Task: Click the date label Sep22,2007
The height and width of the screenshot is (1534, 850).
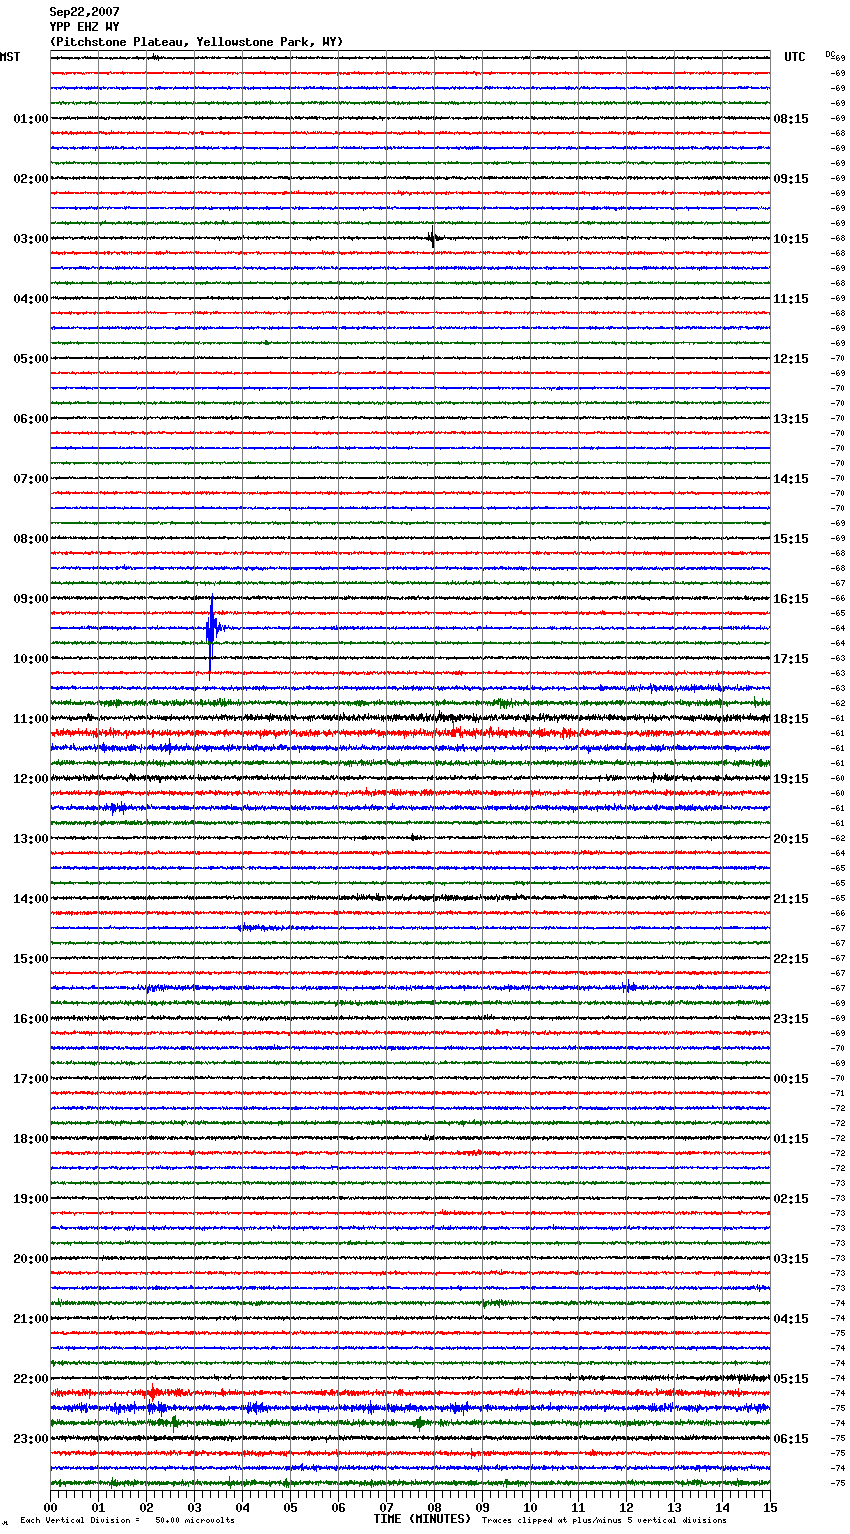Action: [x=84, y=12]
